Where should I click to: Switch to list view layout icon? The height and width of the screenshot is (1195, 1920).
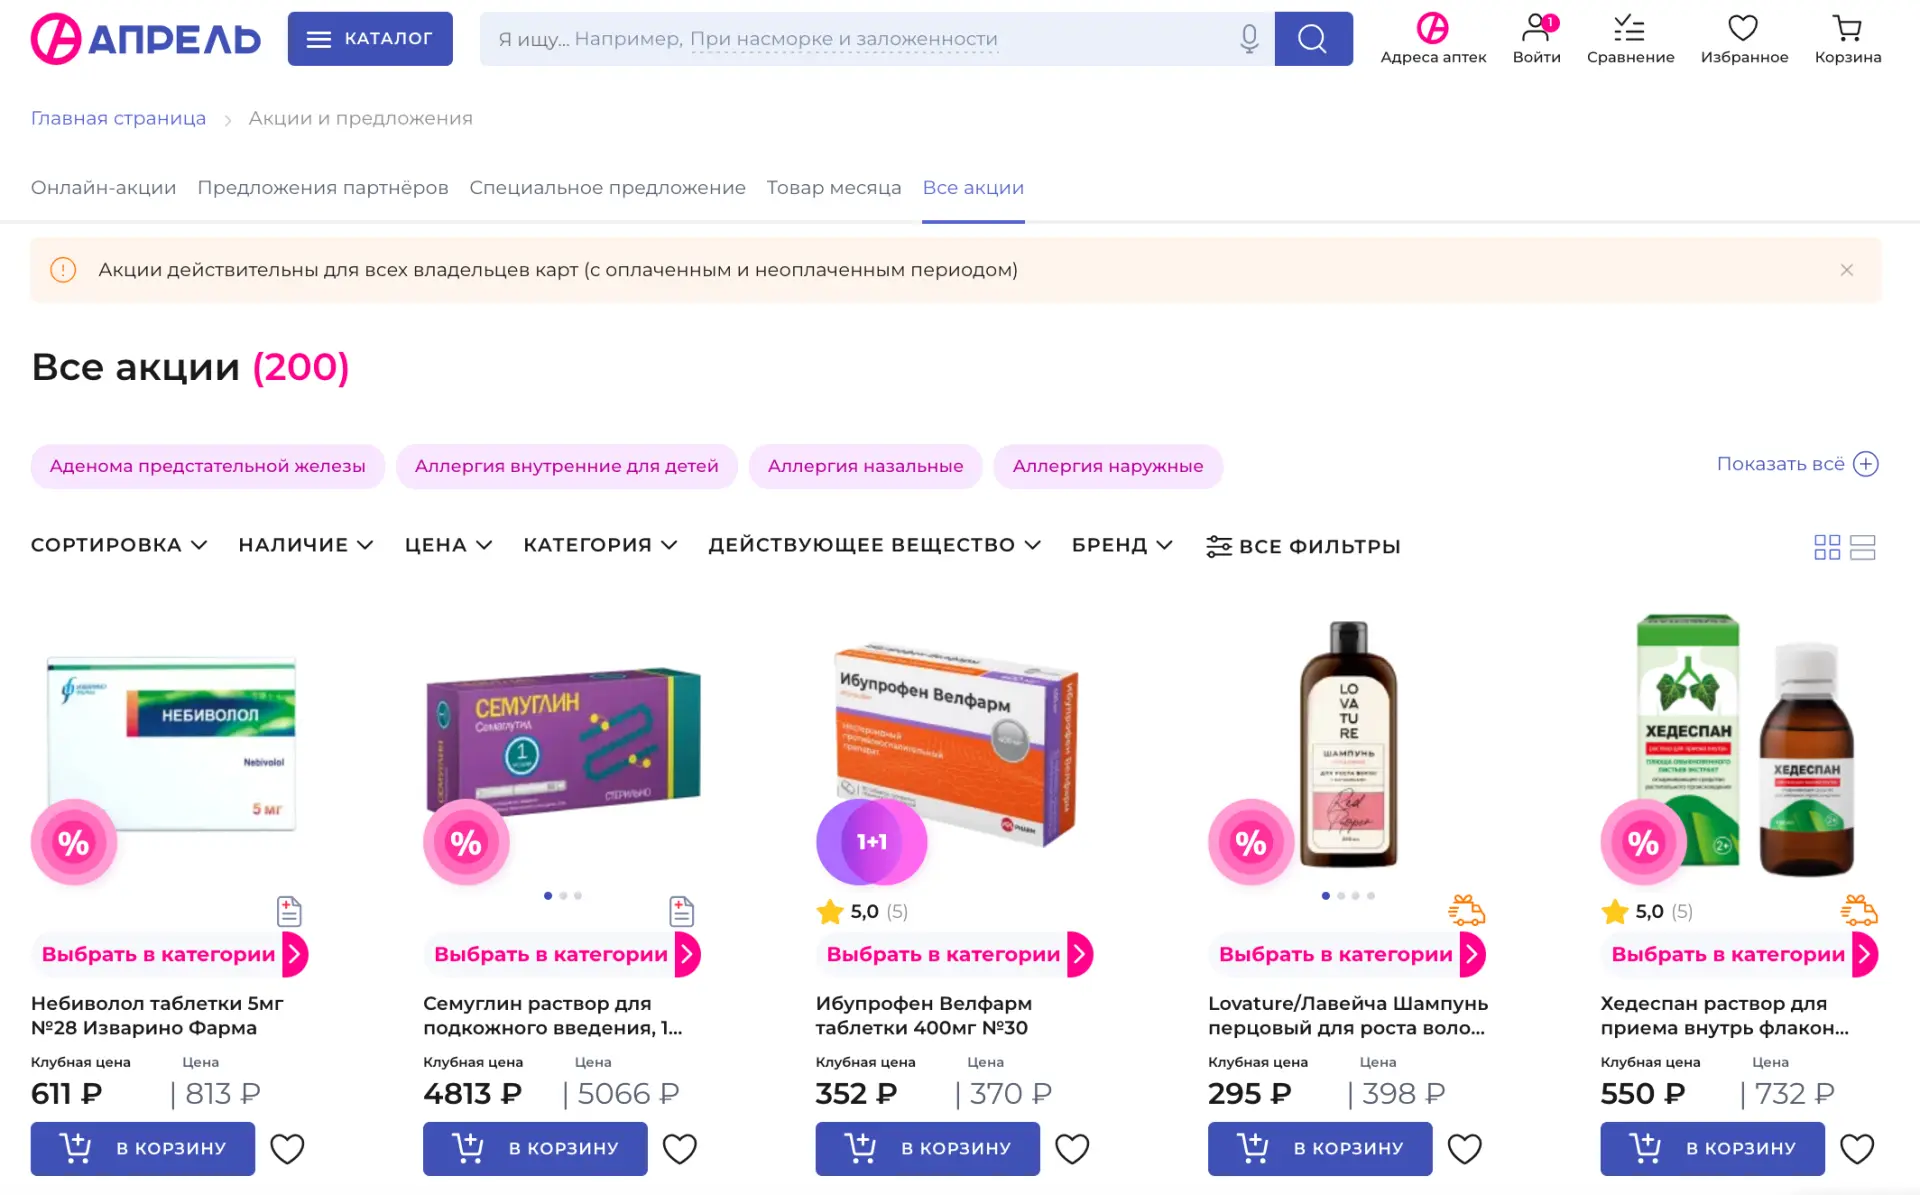(1862, 547)
